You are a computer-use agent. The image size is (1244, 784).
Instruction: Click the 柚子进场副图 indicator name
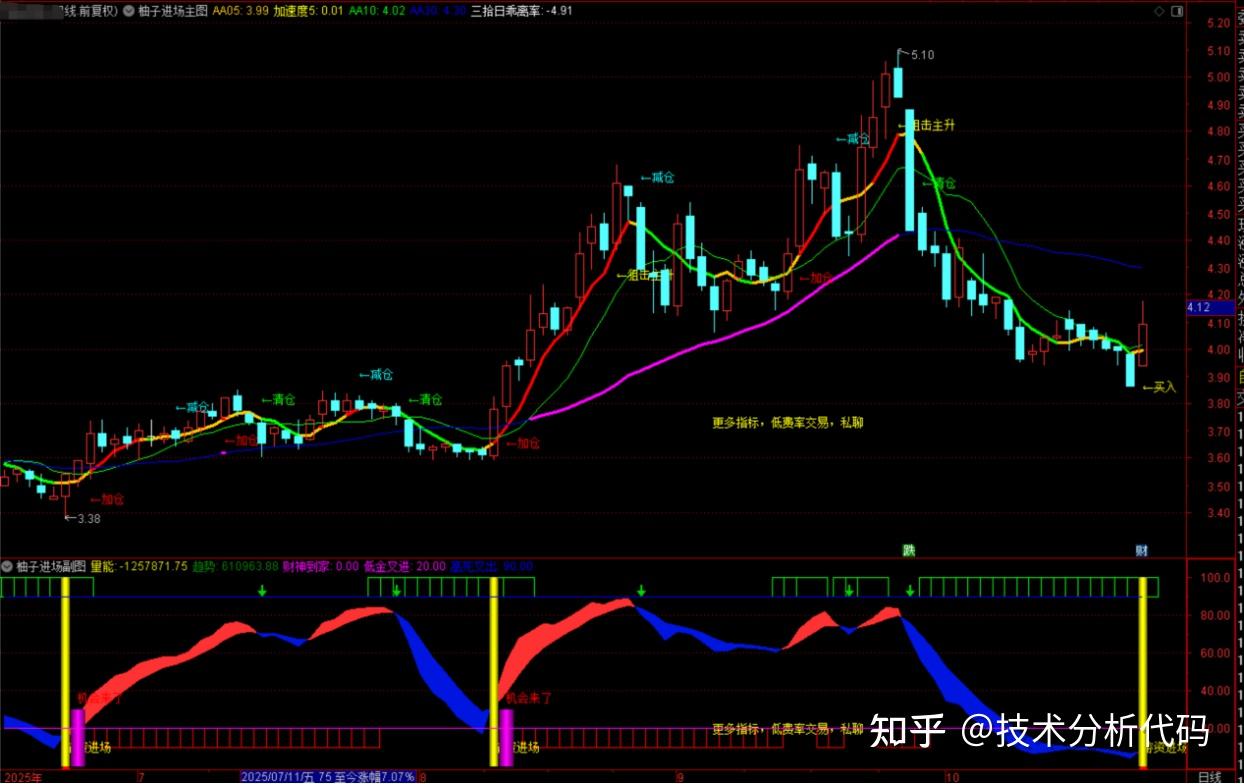pos(51,566)
